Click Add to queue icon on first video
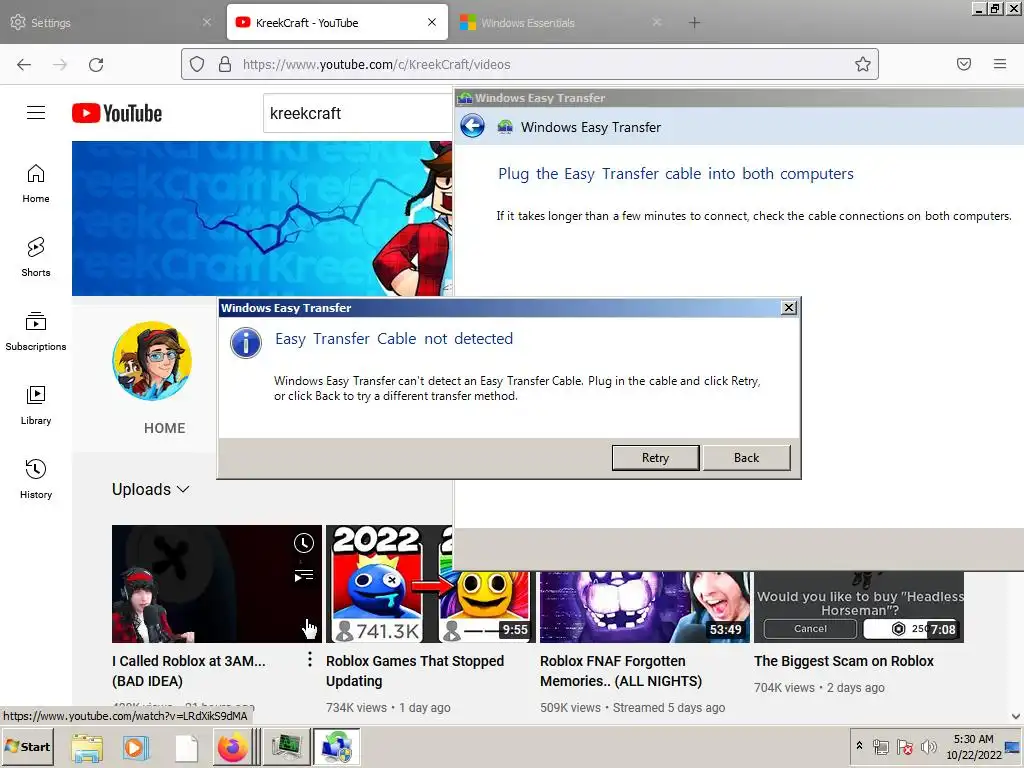 click(304, 575)
